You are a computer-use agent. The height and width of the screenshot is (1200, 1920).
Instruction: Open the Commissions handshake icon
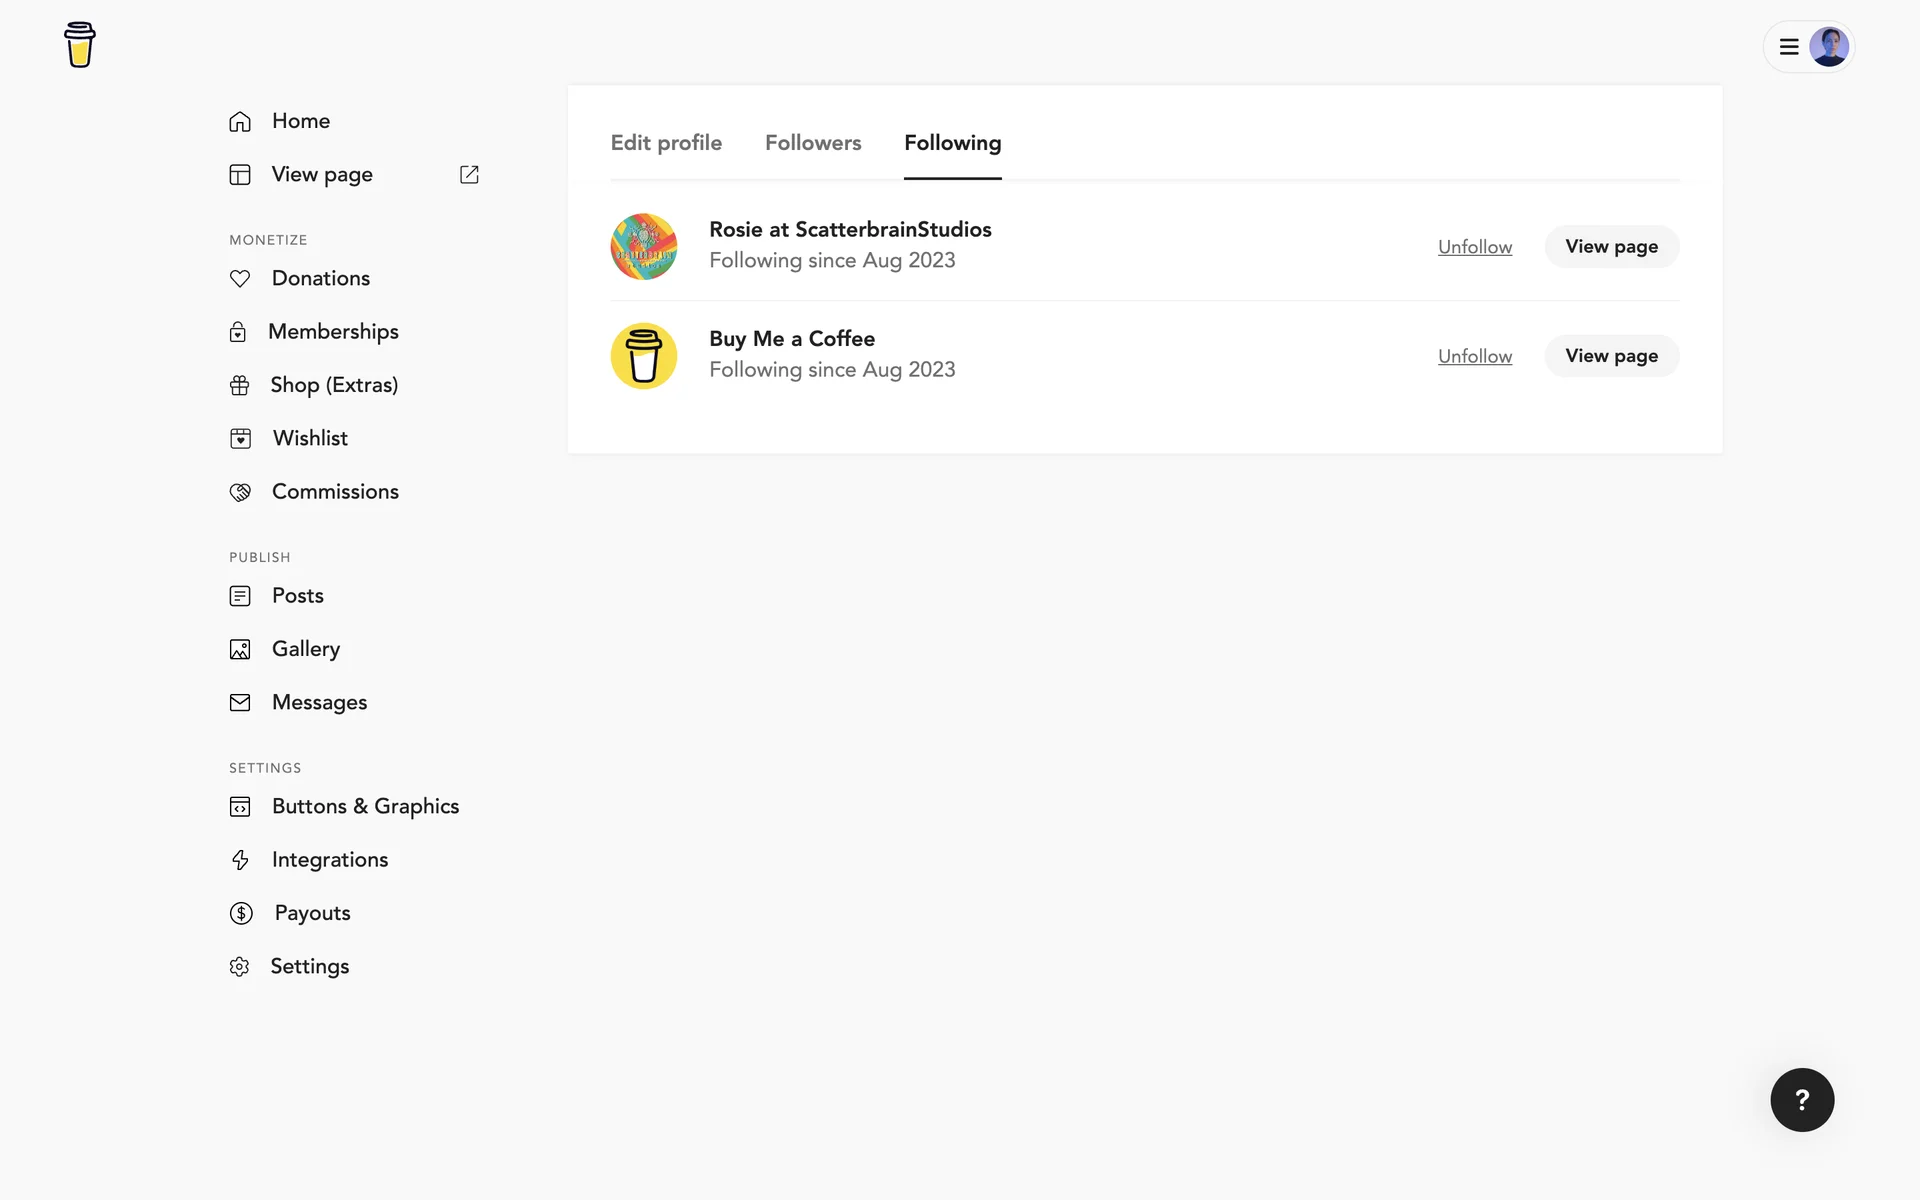click(x=240, y=492)
